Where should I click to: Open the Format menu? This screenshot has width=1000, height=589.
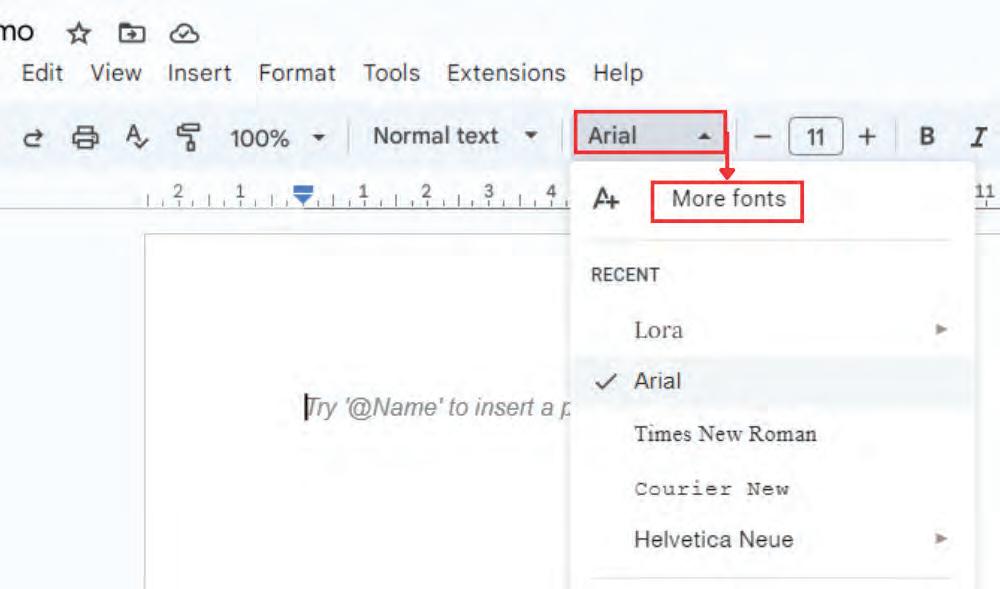(297, 73)
